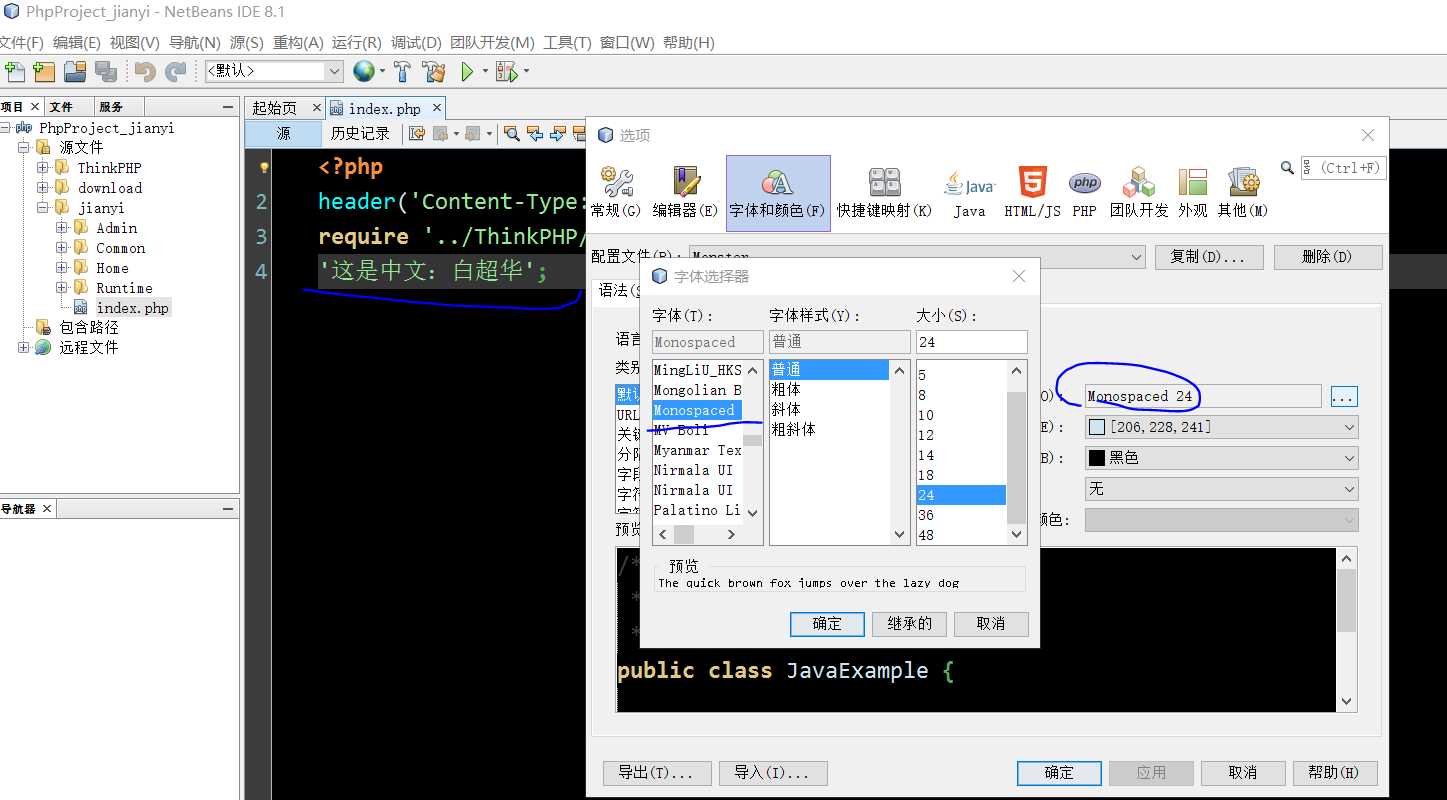The width and height of the screenshot is (1447, 800).
Task: Open the 工具(T) menu
Action: 567,43
